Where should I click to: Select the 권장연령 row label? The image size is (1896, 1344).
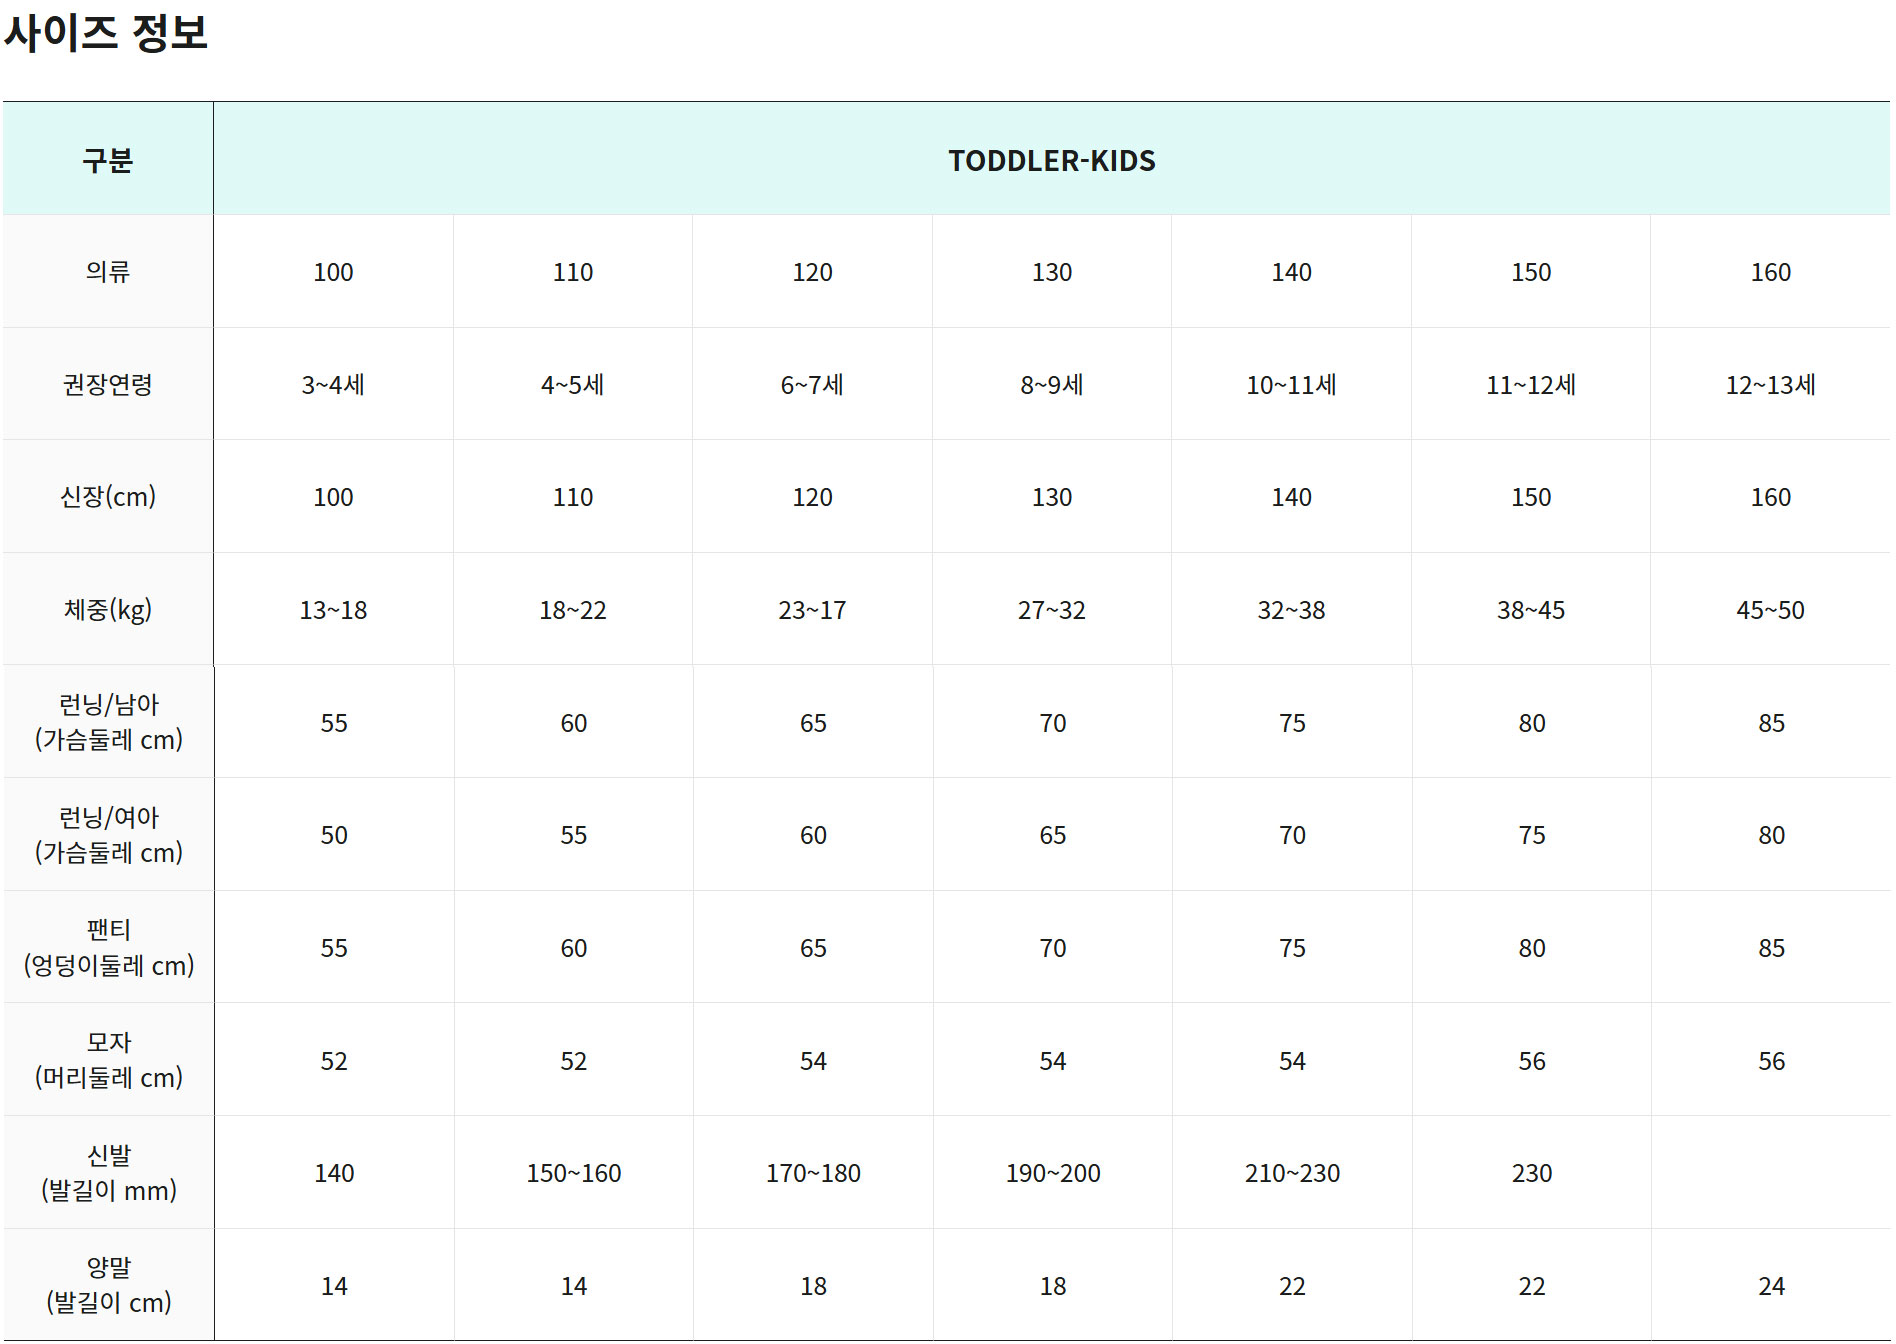[x=108, y=385]
